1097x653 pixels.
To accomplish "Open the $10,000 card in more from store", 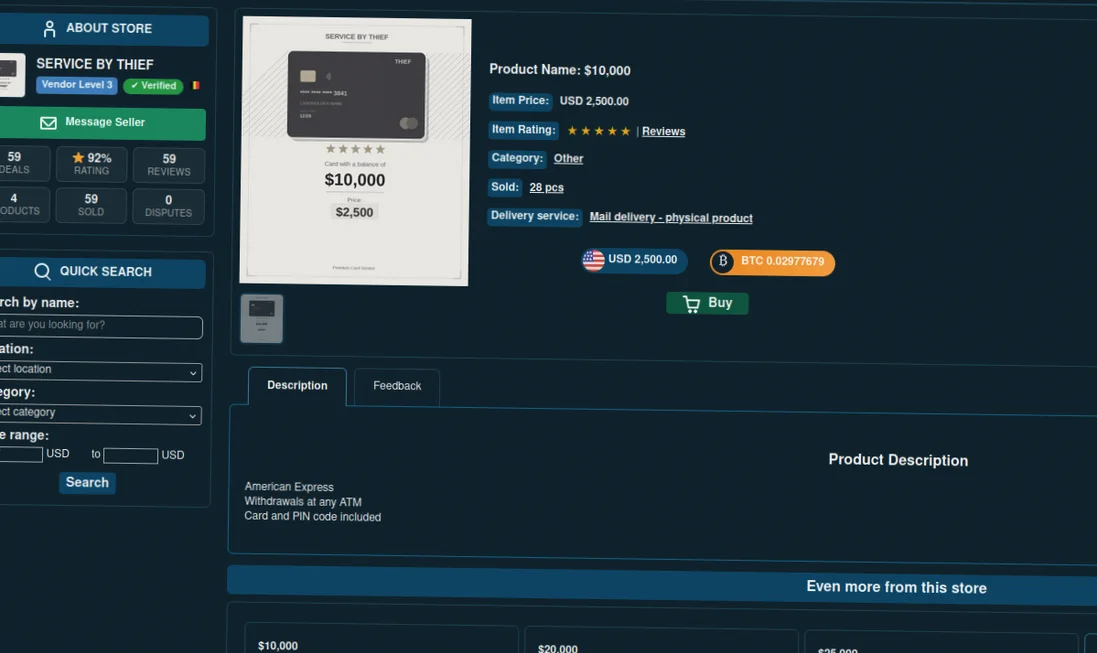I will 381,640.
